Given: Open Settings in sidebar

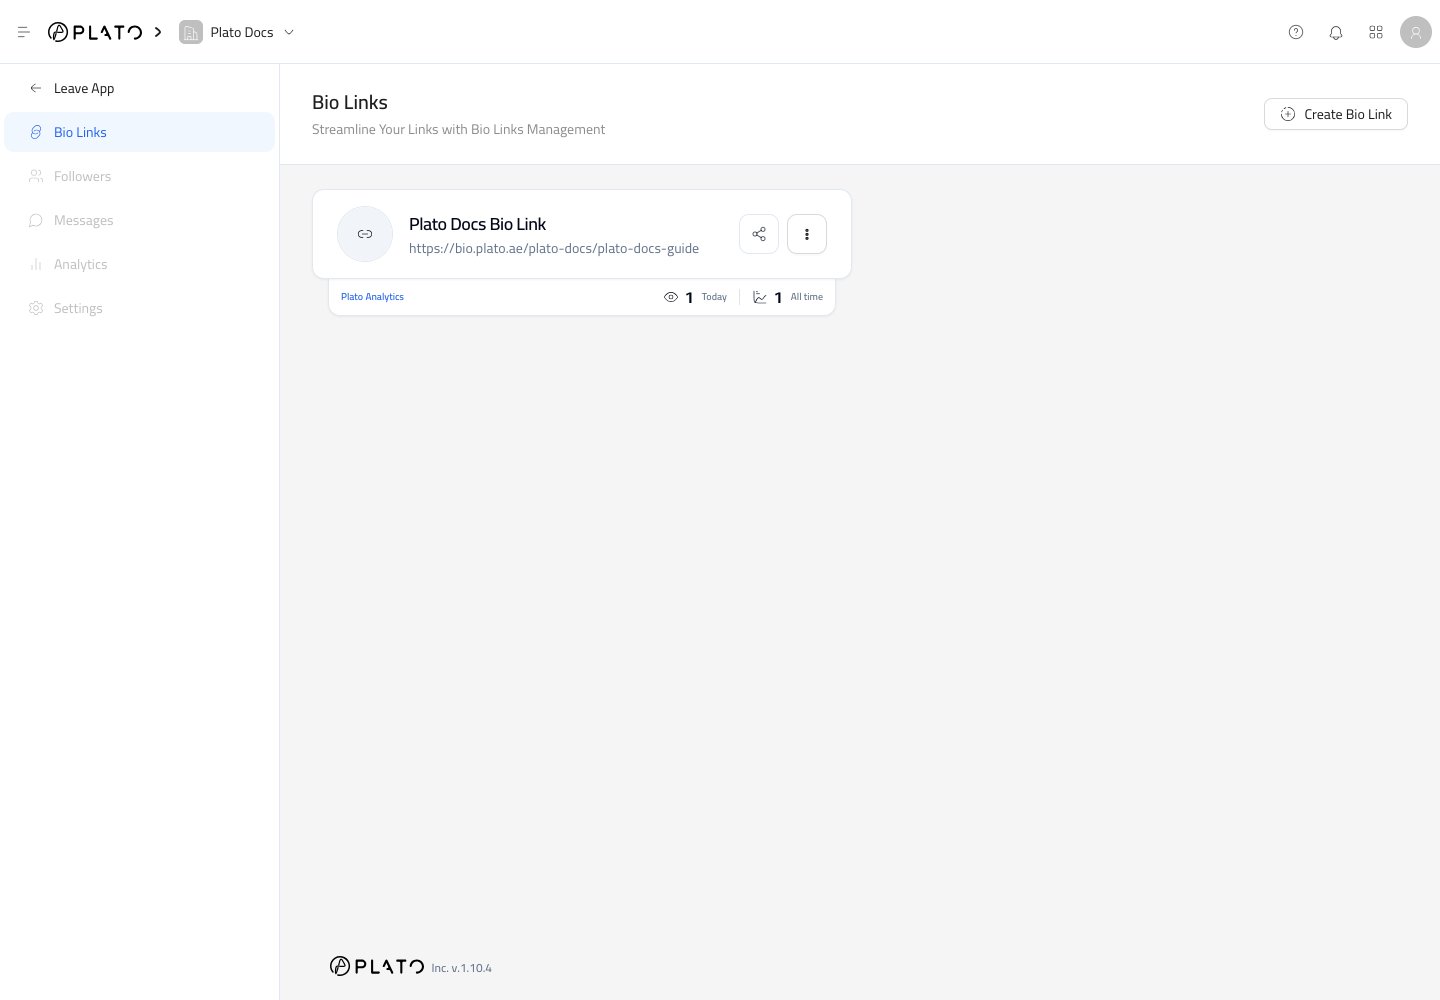Looking at the screenshot, I should coord(139,308).
